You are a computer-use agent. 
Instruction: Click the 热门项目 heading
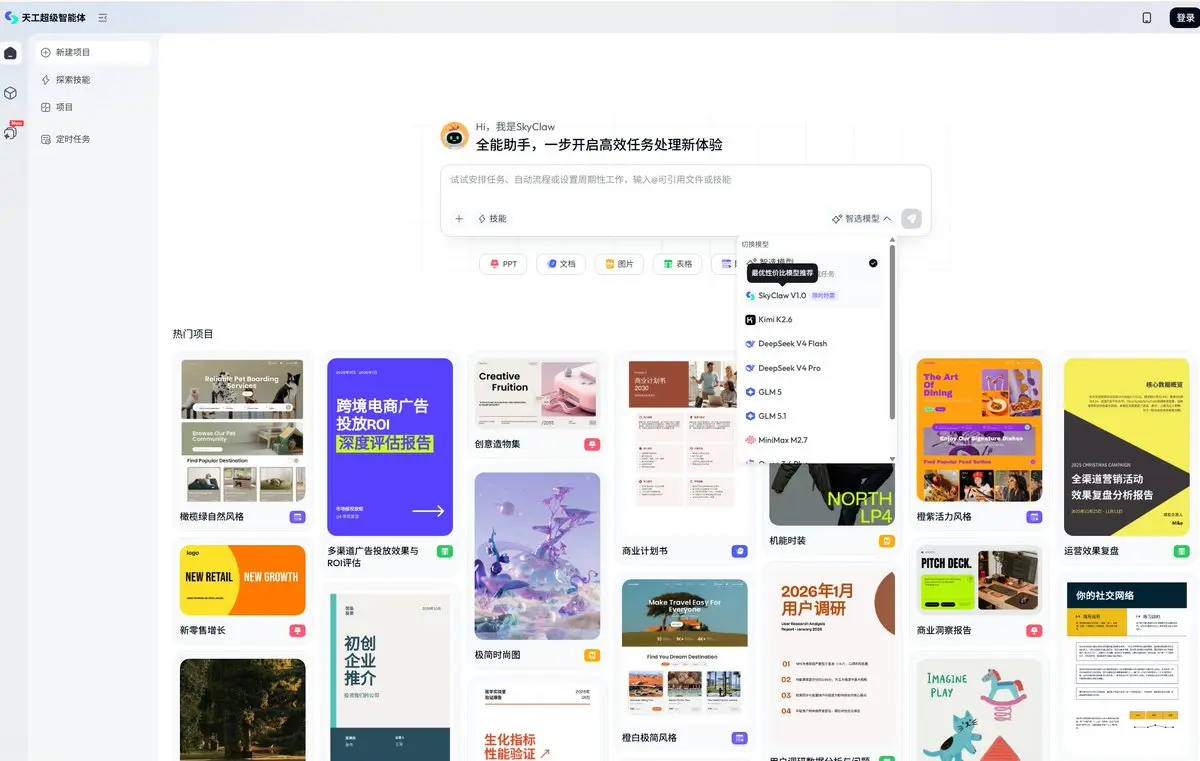coord(193,334)
